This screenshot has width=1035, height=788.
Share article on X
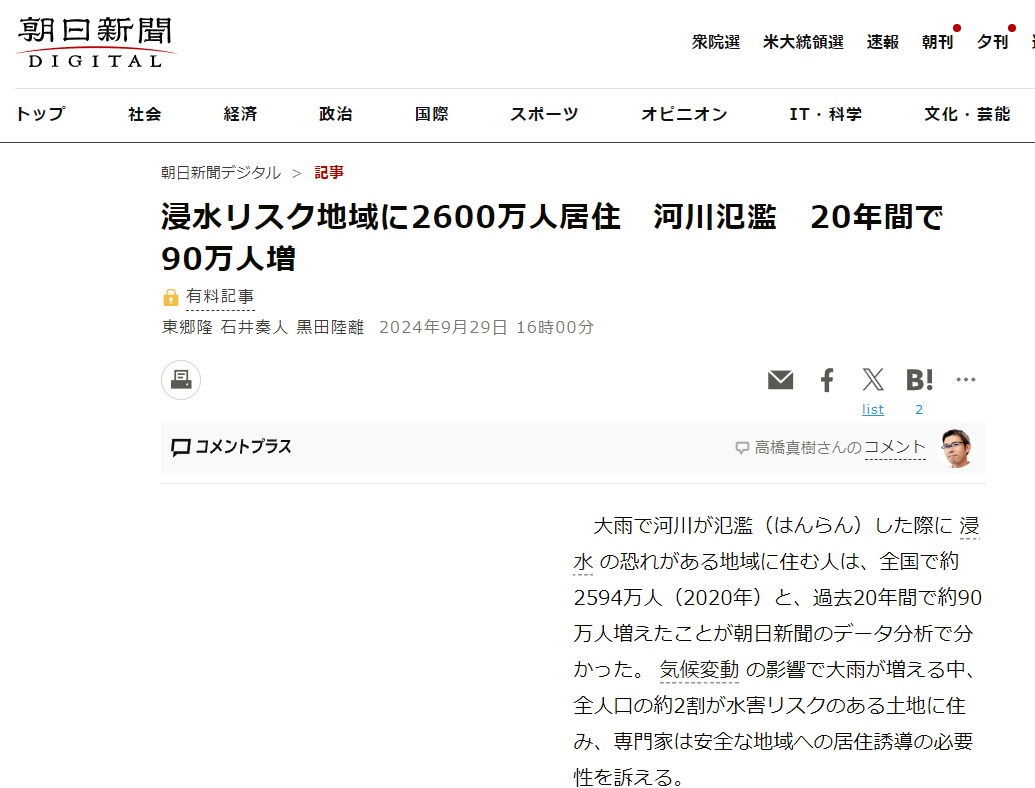[x=873, y=380]
